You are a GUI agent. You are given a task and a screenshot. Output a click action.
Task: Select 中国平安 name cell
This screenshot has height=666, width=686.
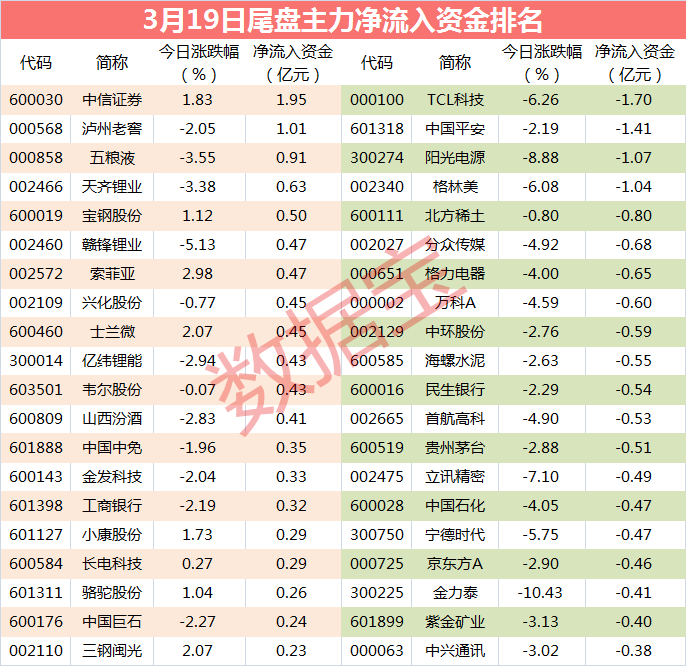coord(455,129)
